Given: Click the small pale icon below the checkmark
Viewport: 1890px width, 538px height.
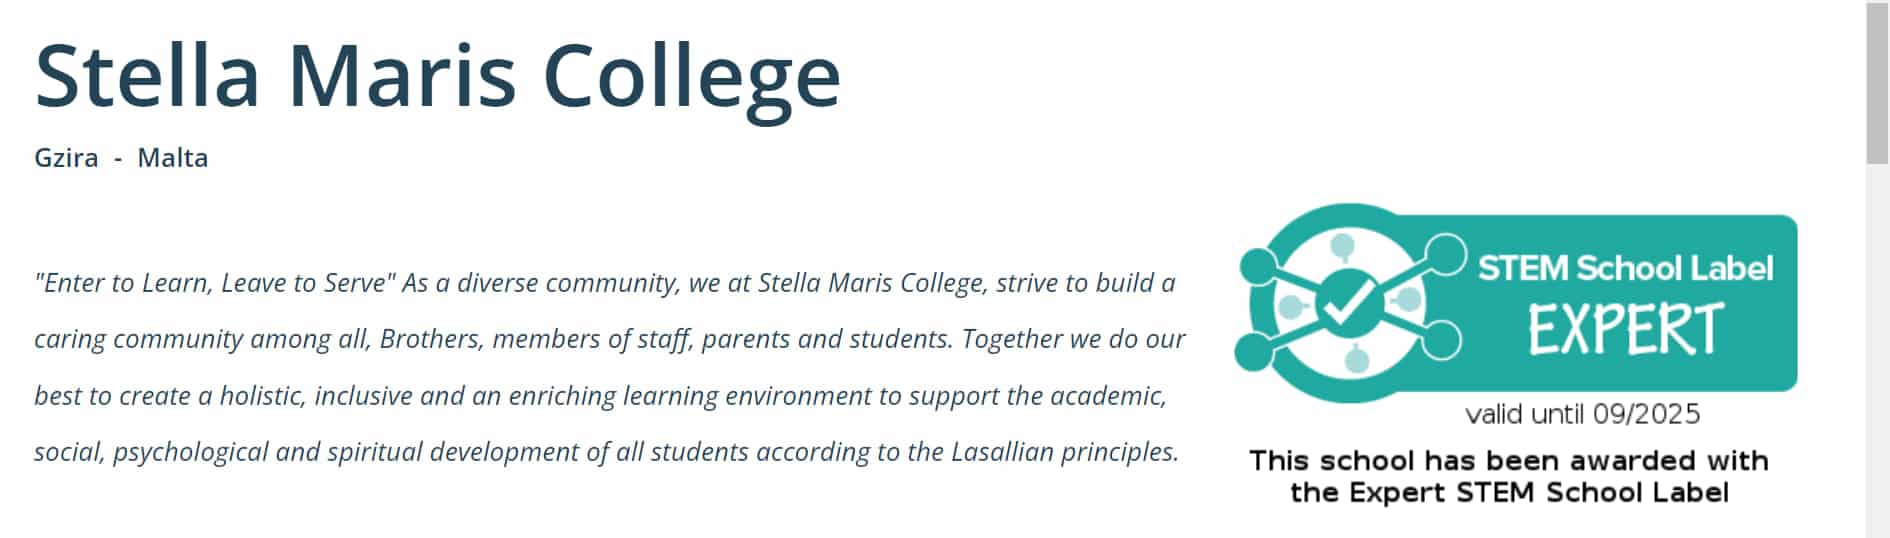Looking at the screenshot, I should pyautogui.click(x=1356, y=358).
